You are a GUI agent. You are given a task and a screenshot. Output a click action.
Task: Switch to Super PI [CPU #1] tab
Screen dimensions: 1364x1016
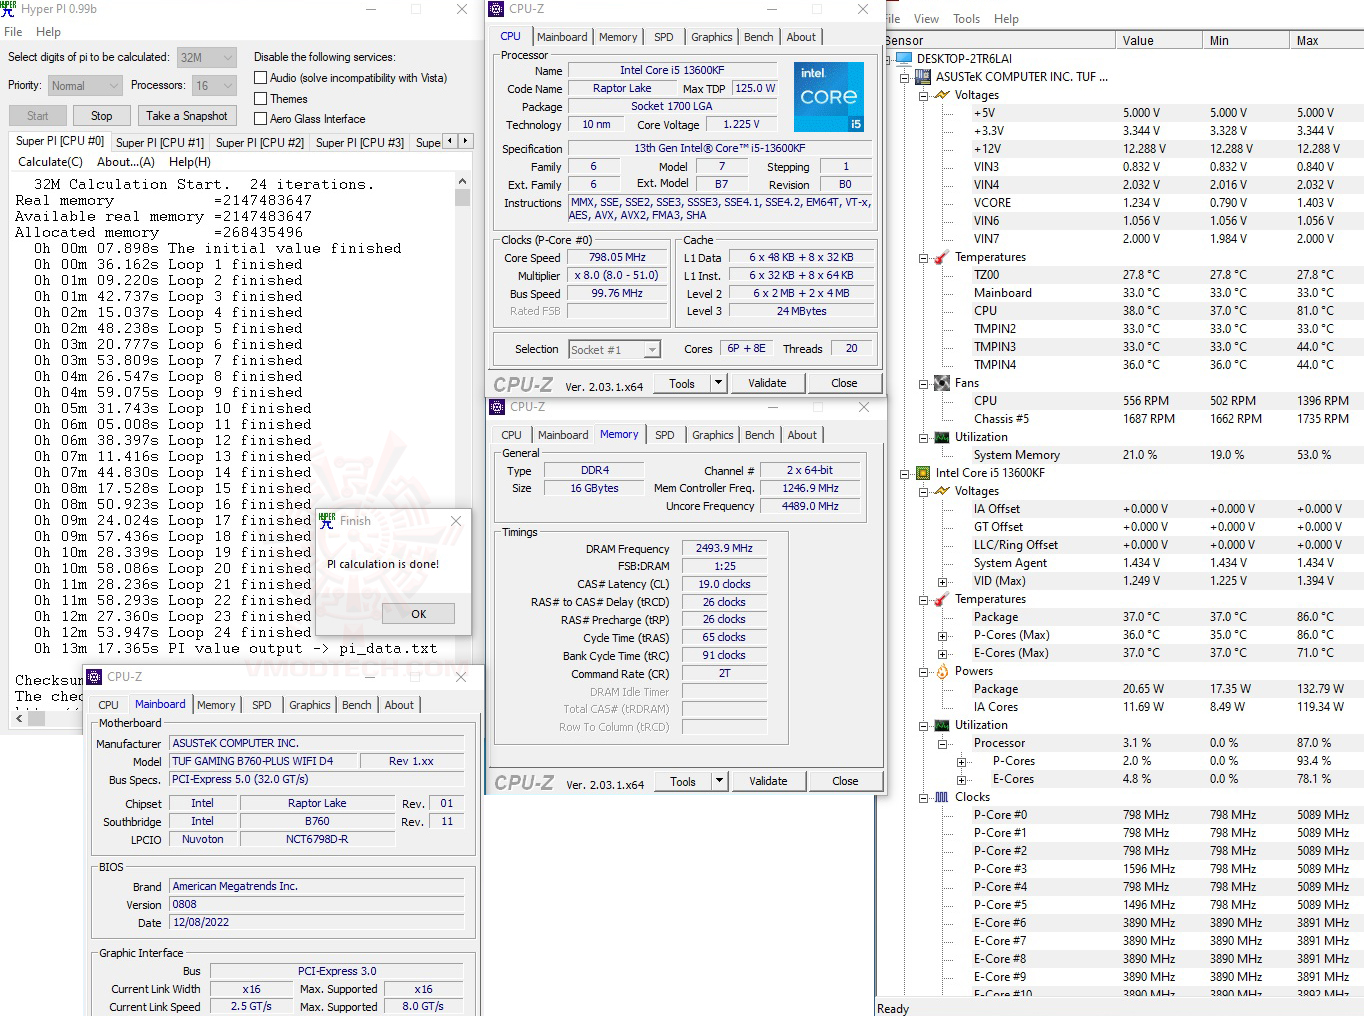[x=160, y=143]
